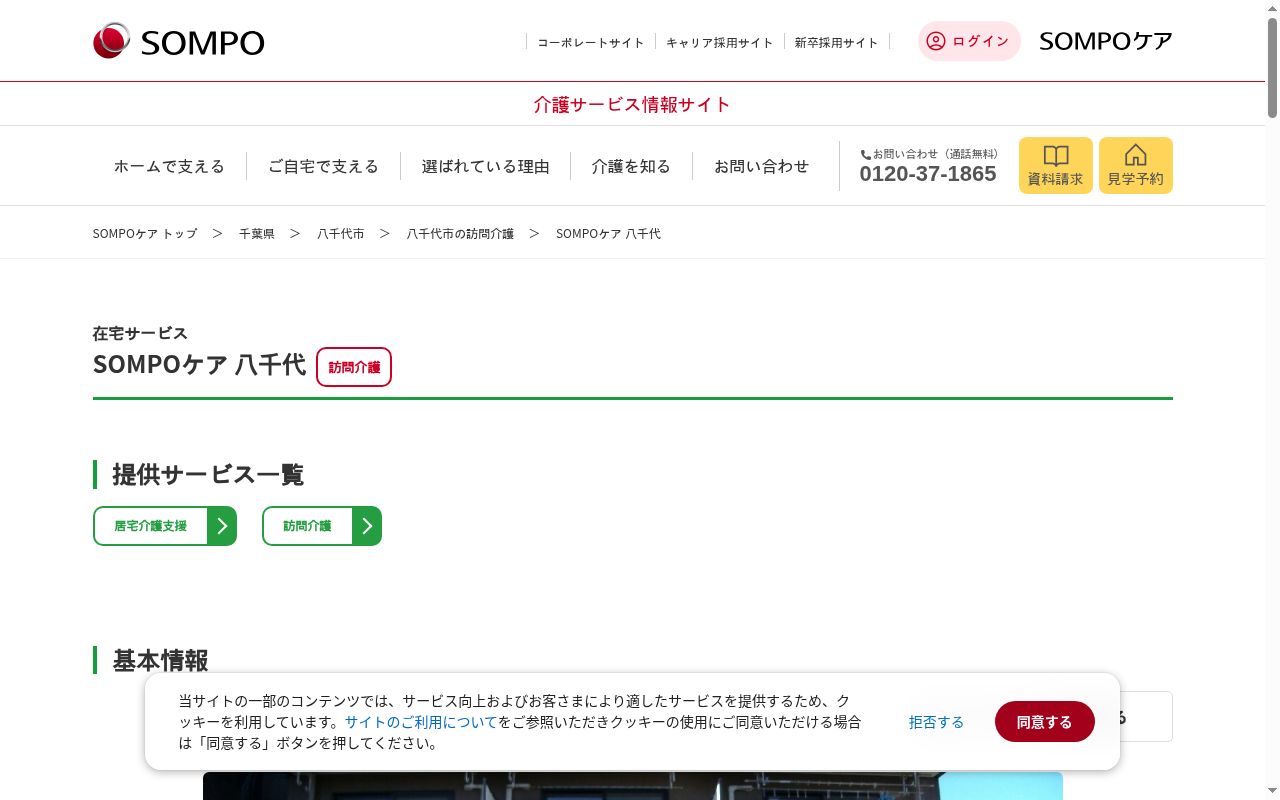
Task: Click the ログイン button
Action: pos(969,41)
